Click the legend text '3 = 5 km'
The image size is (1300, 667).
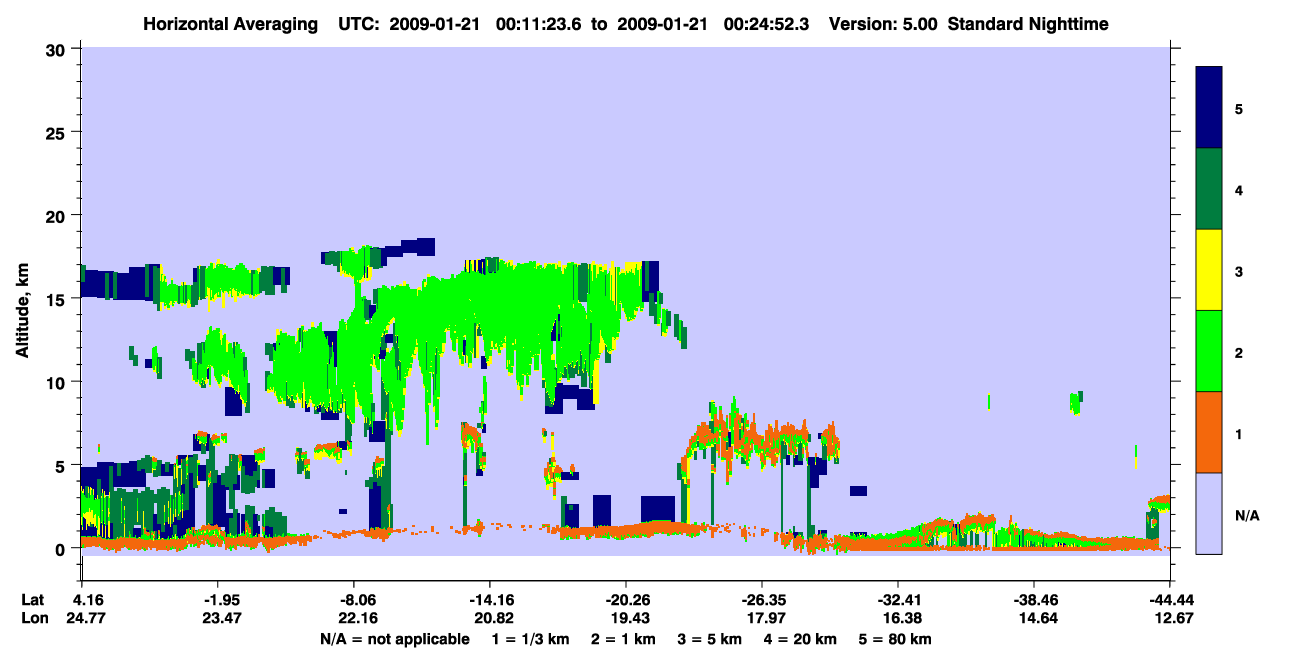(x=712, y=639)
